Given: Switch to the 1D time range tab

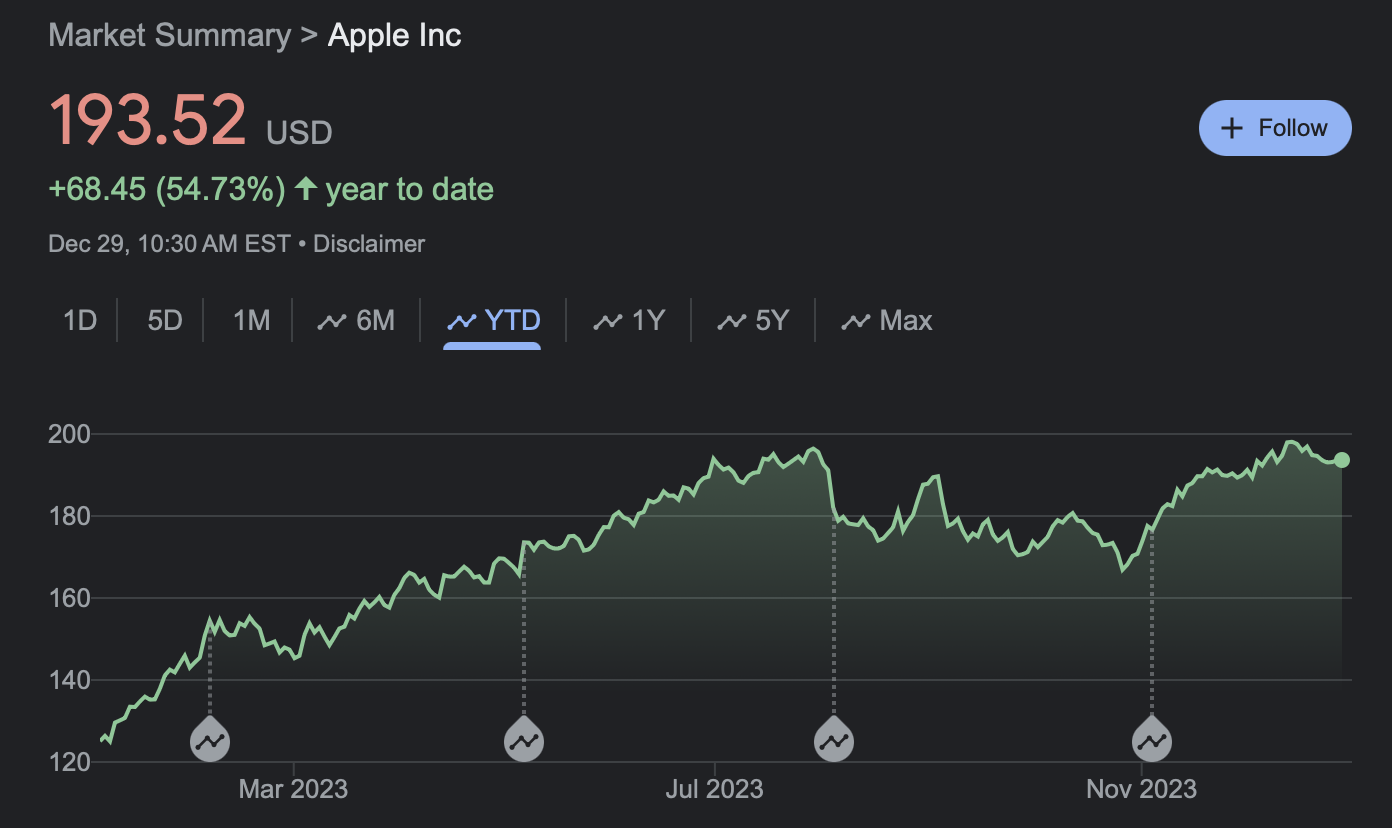Looking at the screenshot, I should pyautogui.click(x=78, y=320).
